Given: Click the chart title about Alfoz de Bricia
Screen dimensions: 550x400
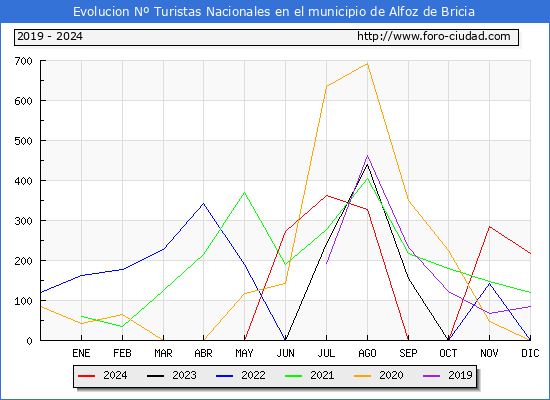Looking at the screenshot, I should pyautogui.click(x=274, y=12).
